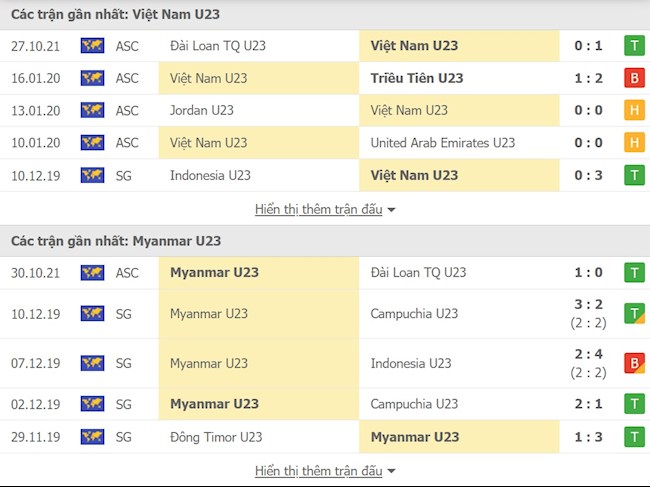
Task: Expand more matches under Việt Nam U23 section
Action: (325, 209)
